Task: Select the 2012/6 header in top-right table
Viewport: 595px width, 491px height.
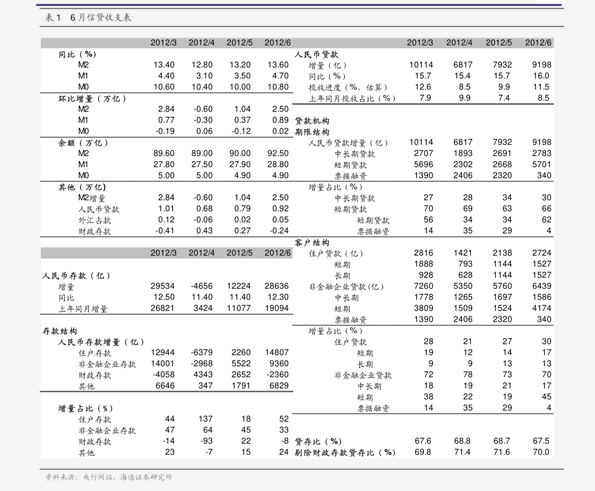Action: 538,42
